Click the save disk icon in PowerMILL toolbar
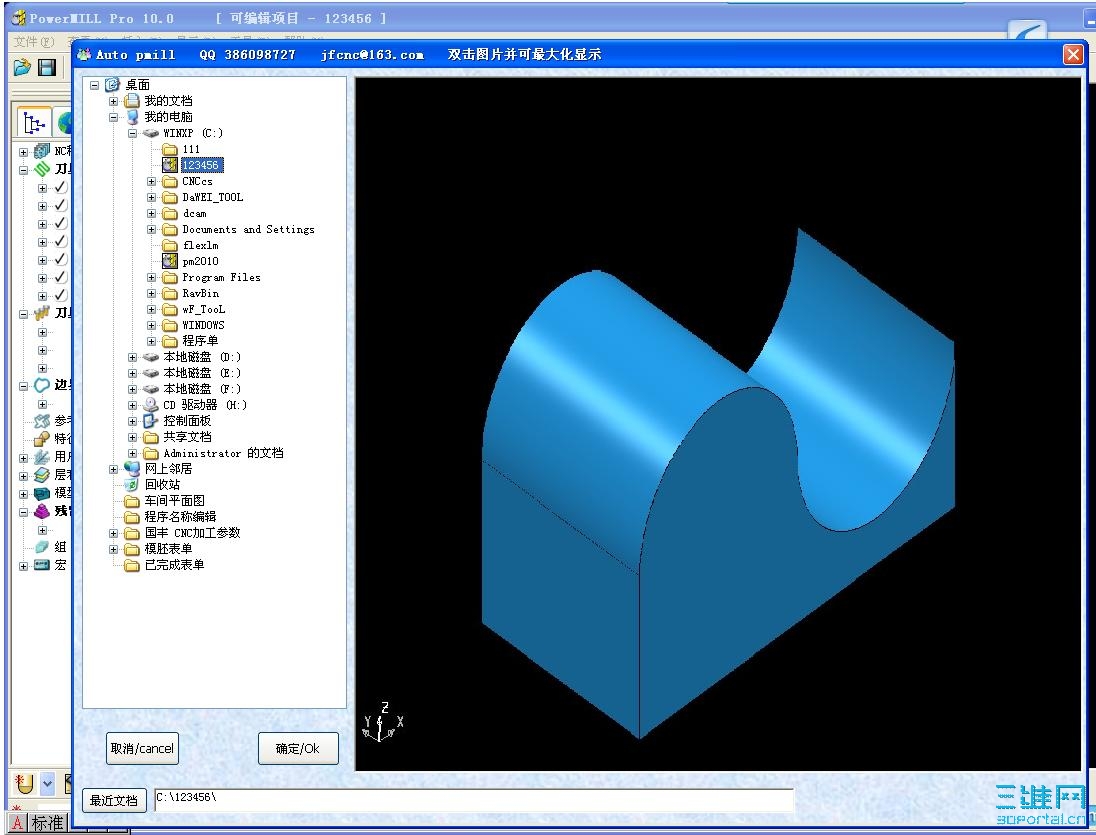Image resolution: width=1096 pixels, height=835 pixels. 47,68
